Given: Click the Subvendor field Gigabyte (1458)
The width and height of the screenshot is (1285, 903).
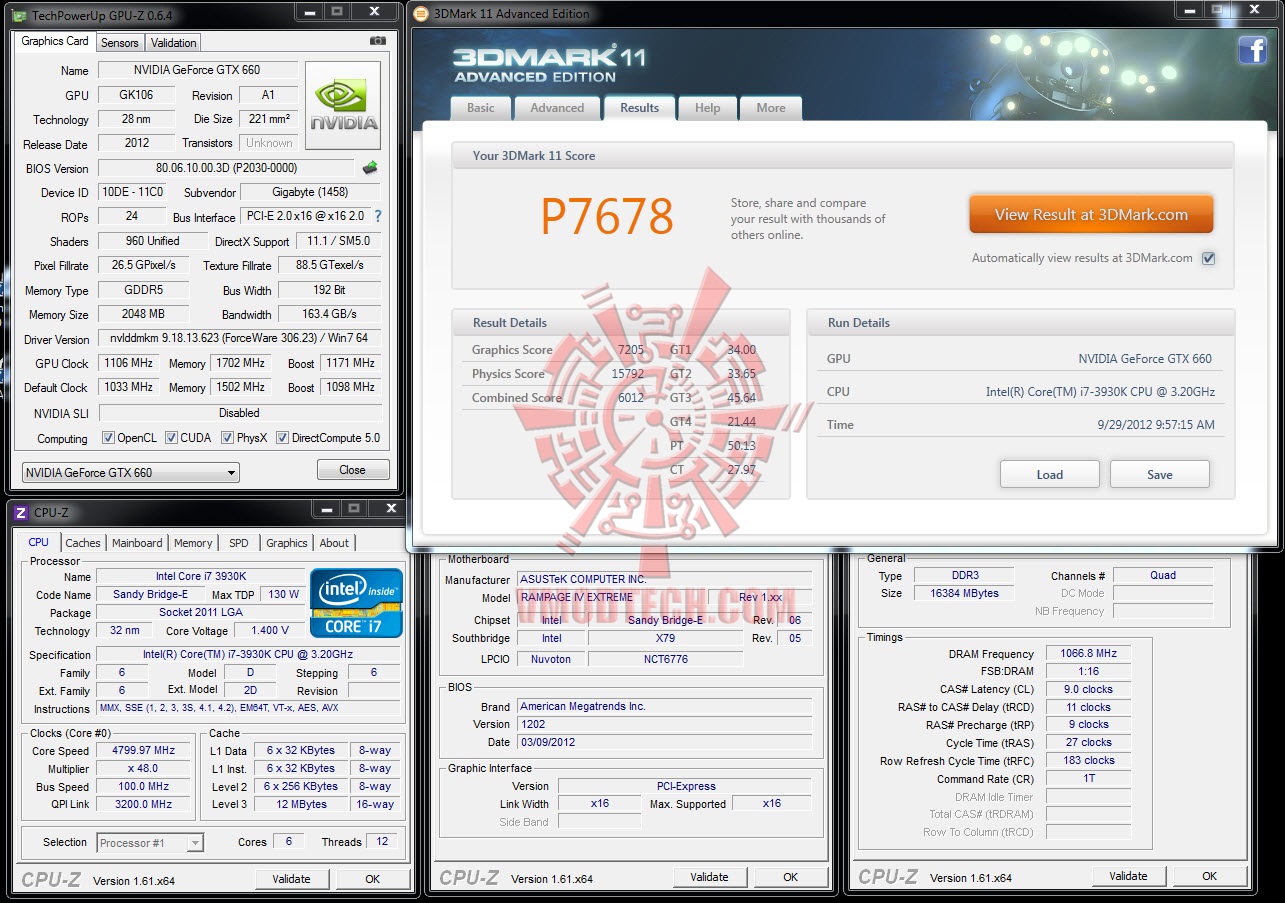Looking at the screenshot, I should (x=311, y=192).
